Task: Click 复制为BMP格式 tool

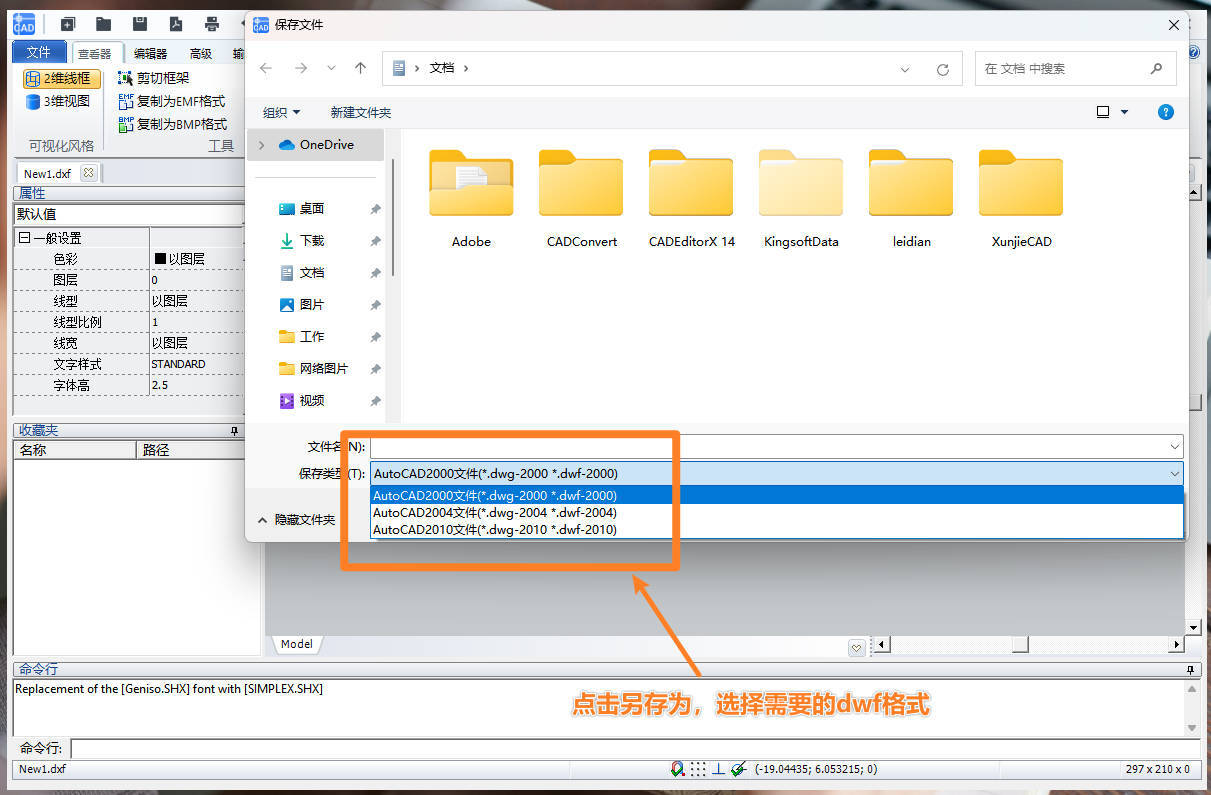Action: 171,124
